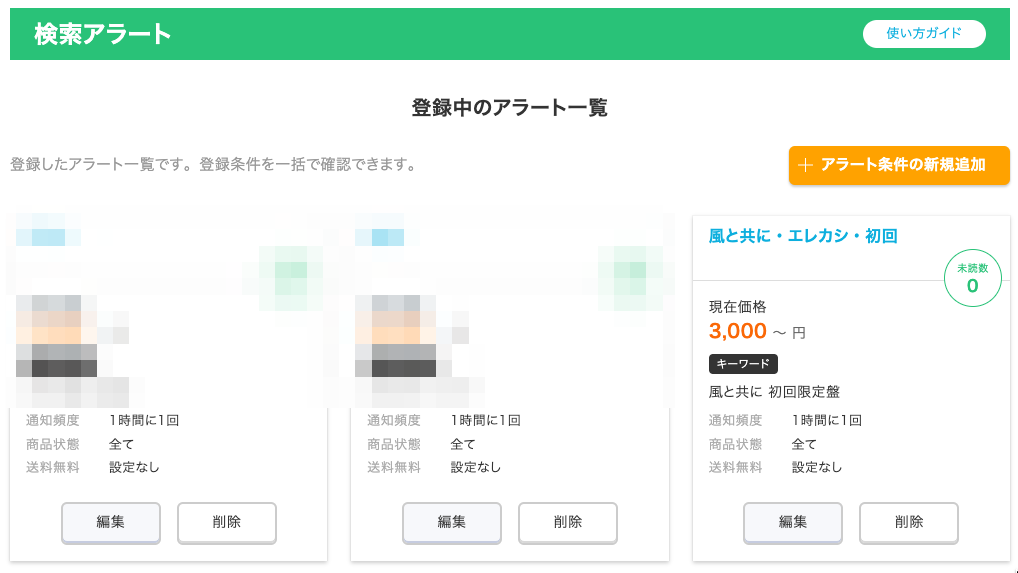Click the キーワード tag label
The height and width of the screenshot is (573, 1018).
pyautogui.click(x=743, y=364)
